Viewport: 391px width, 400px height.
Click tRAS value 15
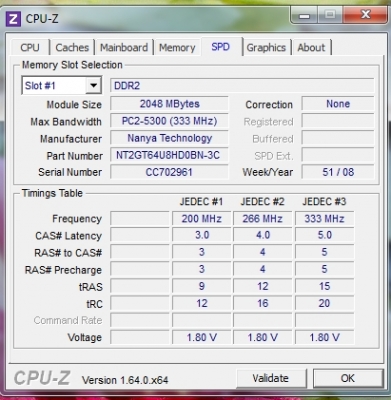pos(324,286)
